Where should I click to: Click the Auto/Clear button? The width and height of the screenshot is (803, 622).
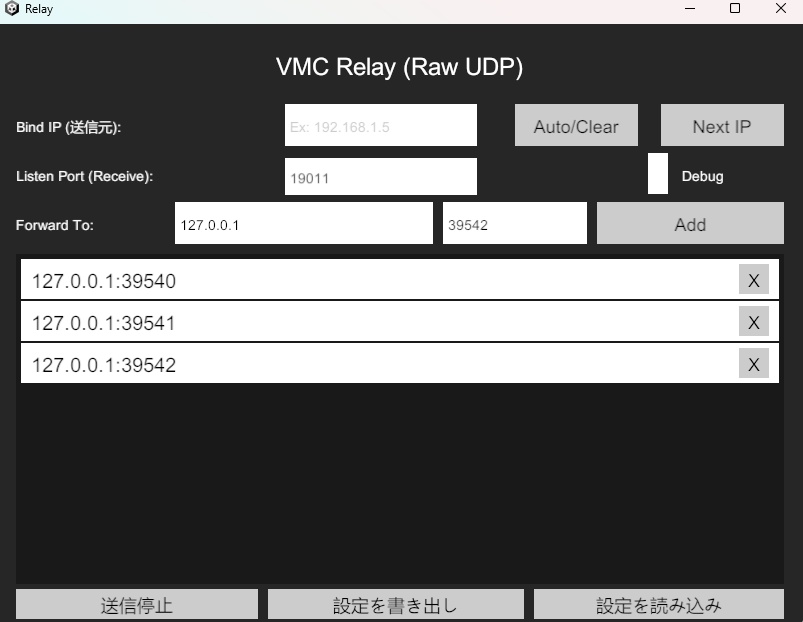click(576, 125)
